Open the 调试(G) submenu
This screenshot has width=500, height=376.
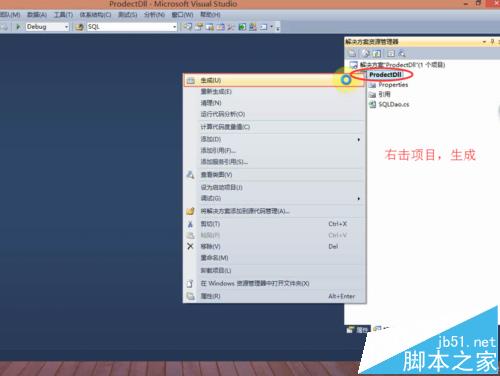pyautogui.click(x=275, y=198)
